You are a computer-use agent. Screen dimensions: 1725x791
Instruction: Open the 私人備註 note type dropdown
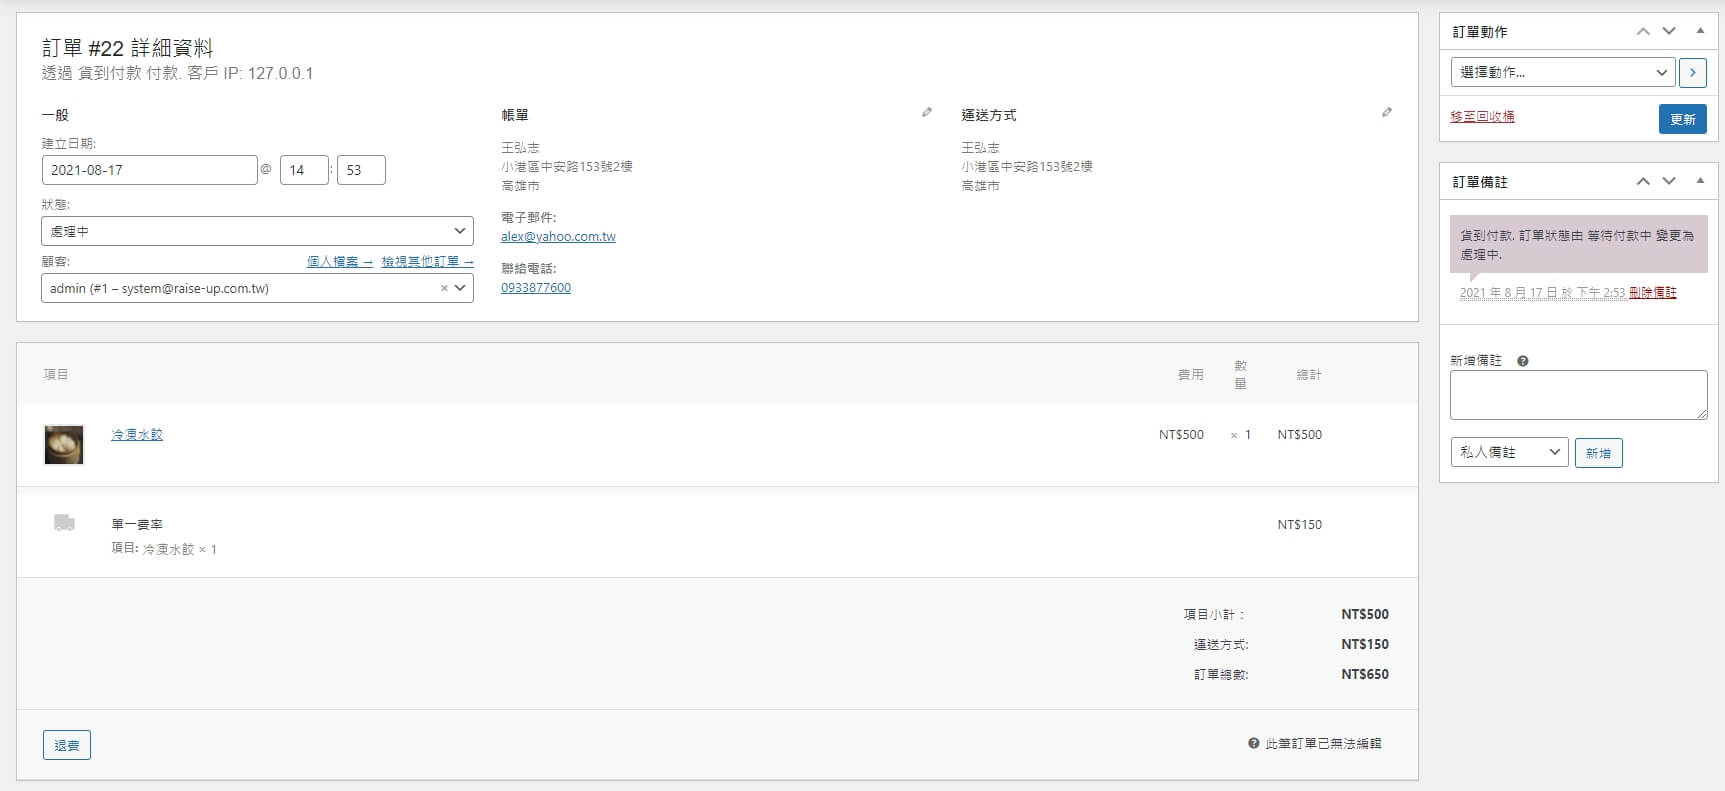(1508, 452)
